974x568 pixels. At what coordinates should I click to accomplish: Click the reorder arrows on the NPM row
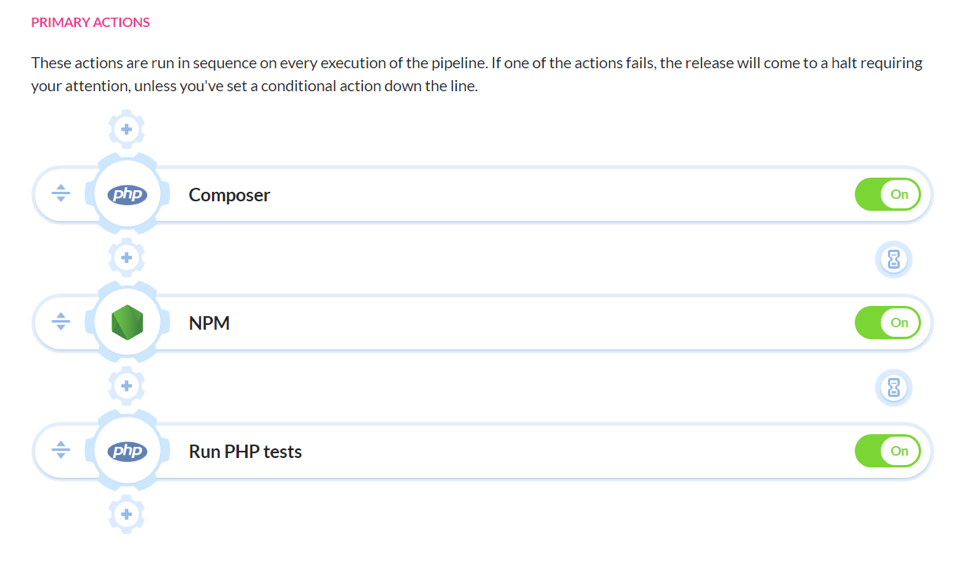coord(61,322)
